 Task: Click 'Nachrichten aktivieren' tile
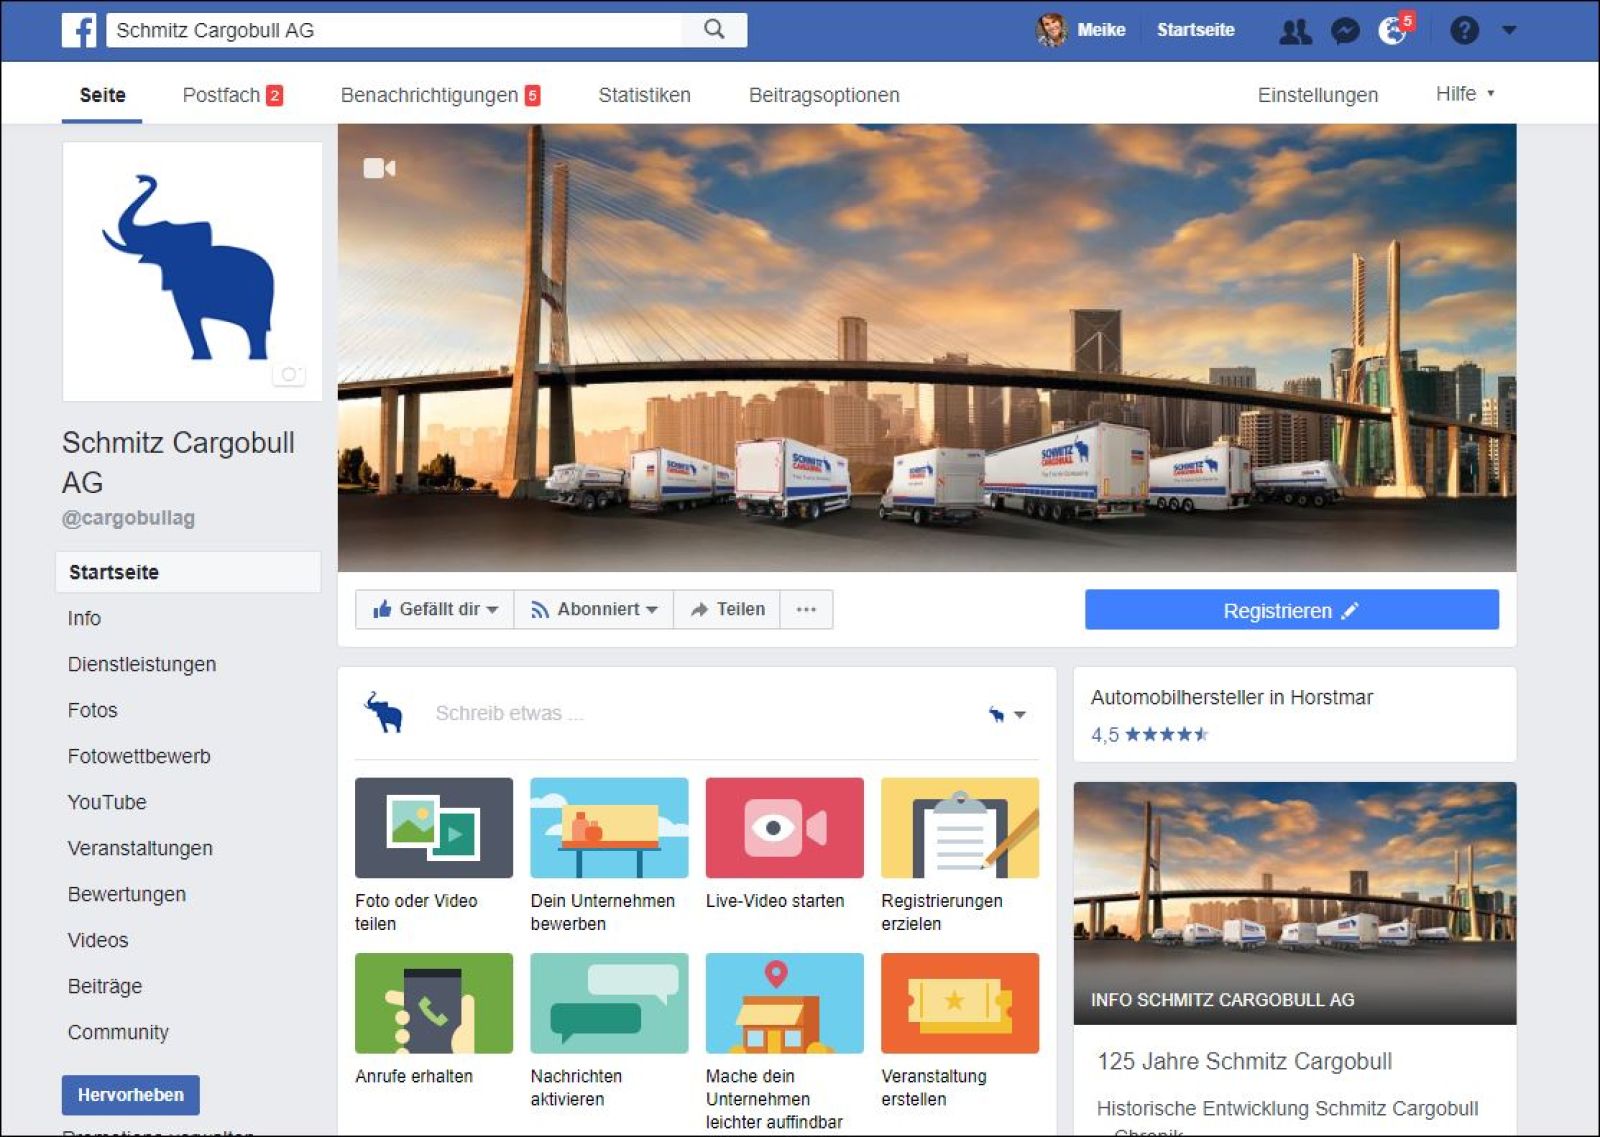pyautogui.click(x=609, y=1030)
